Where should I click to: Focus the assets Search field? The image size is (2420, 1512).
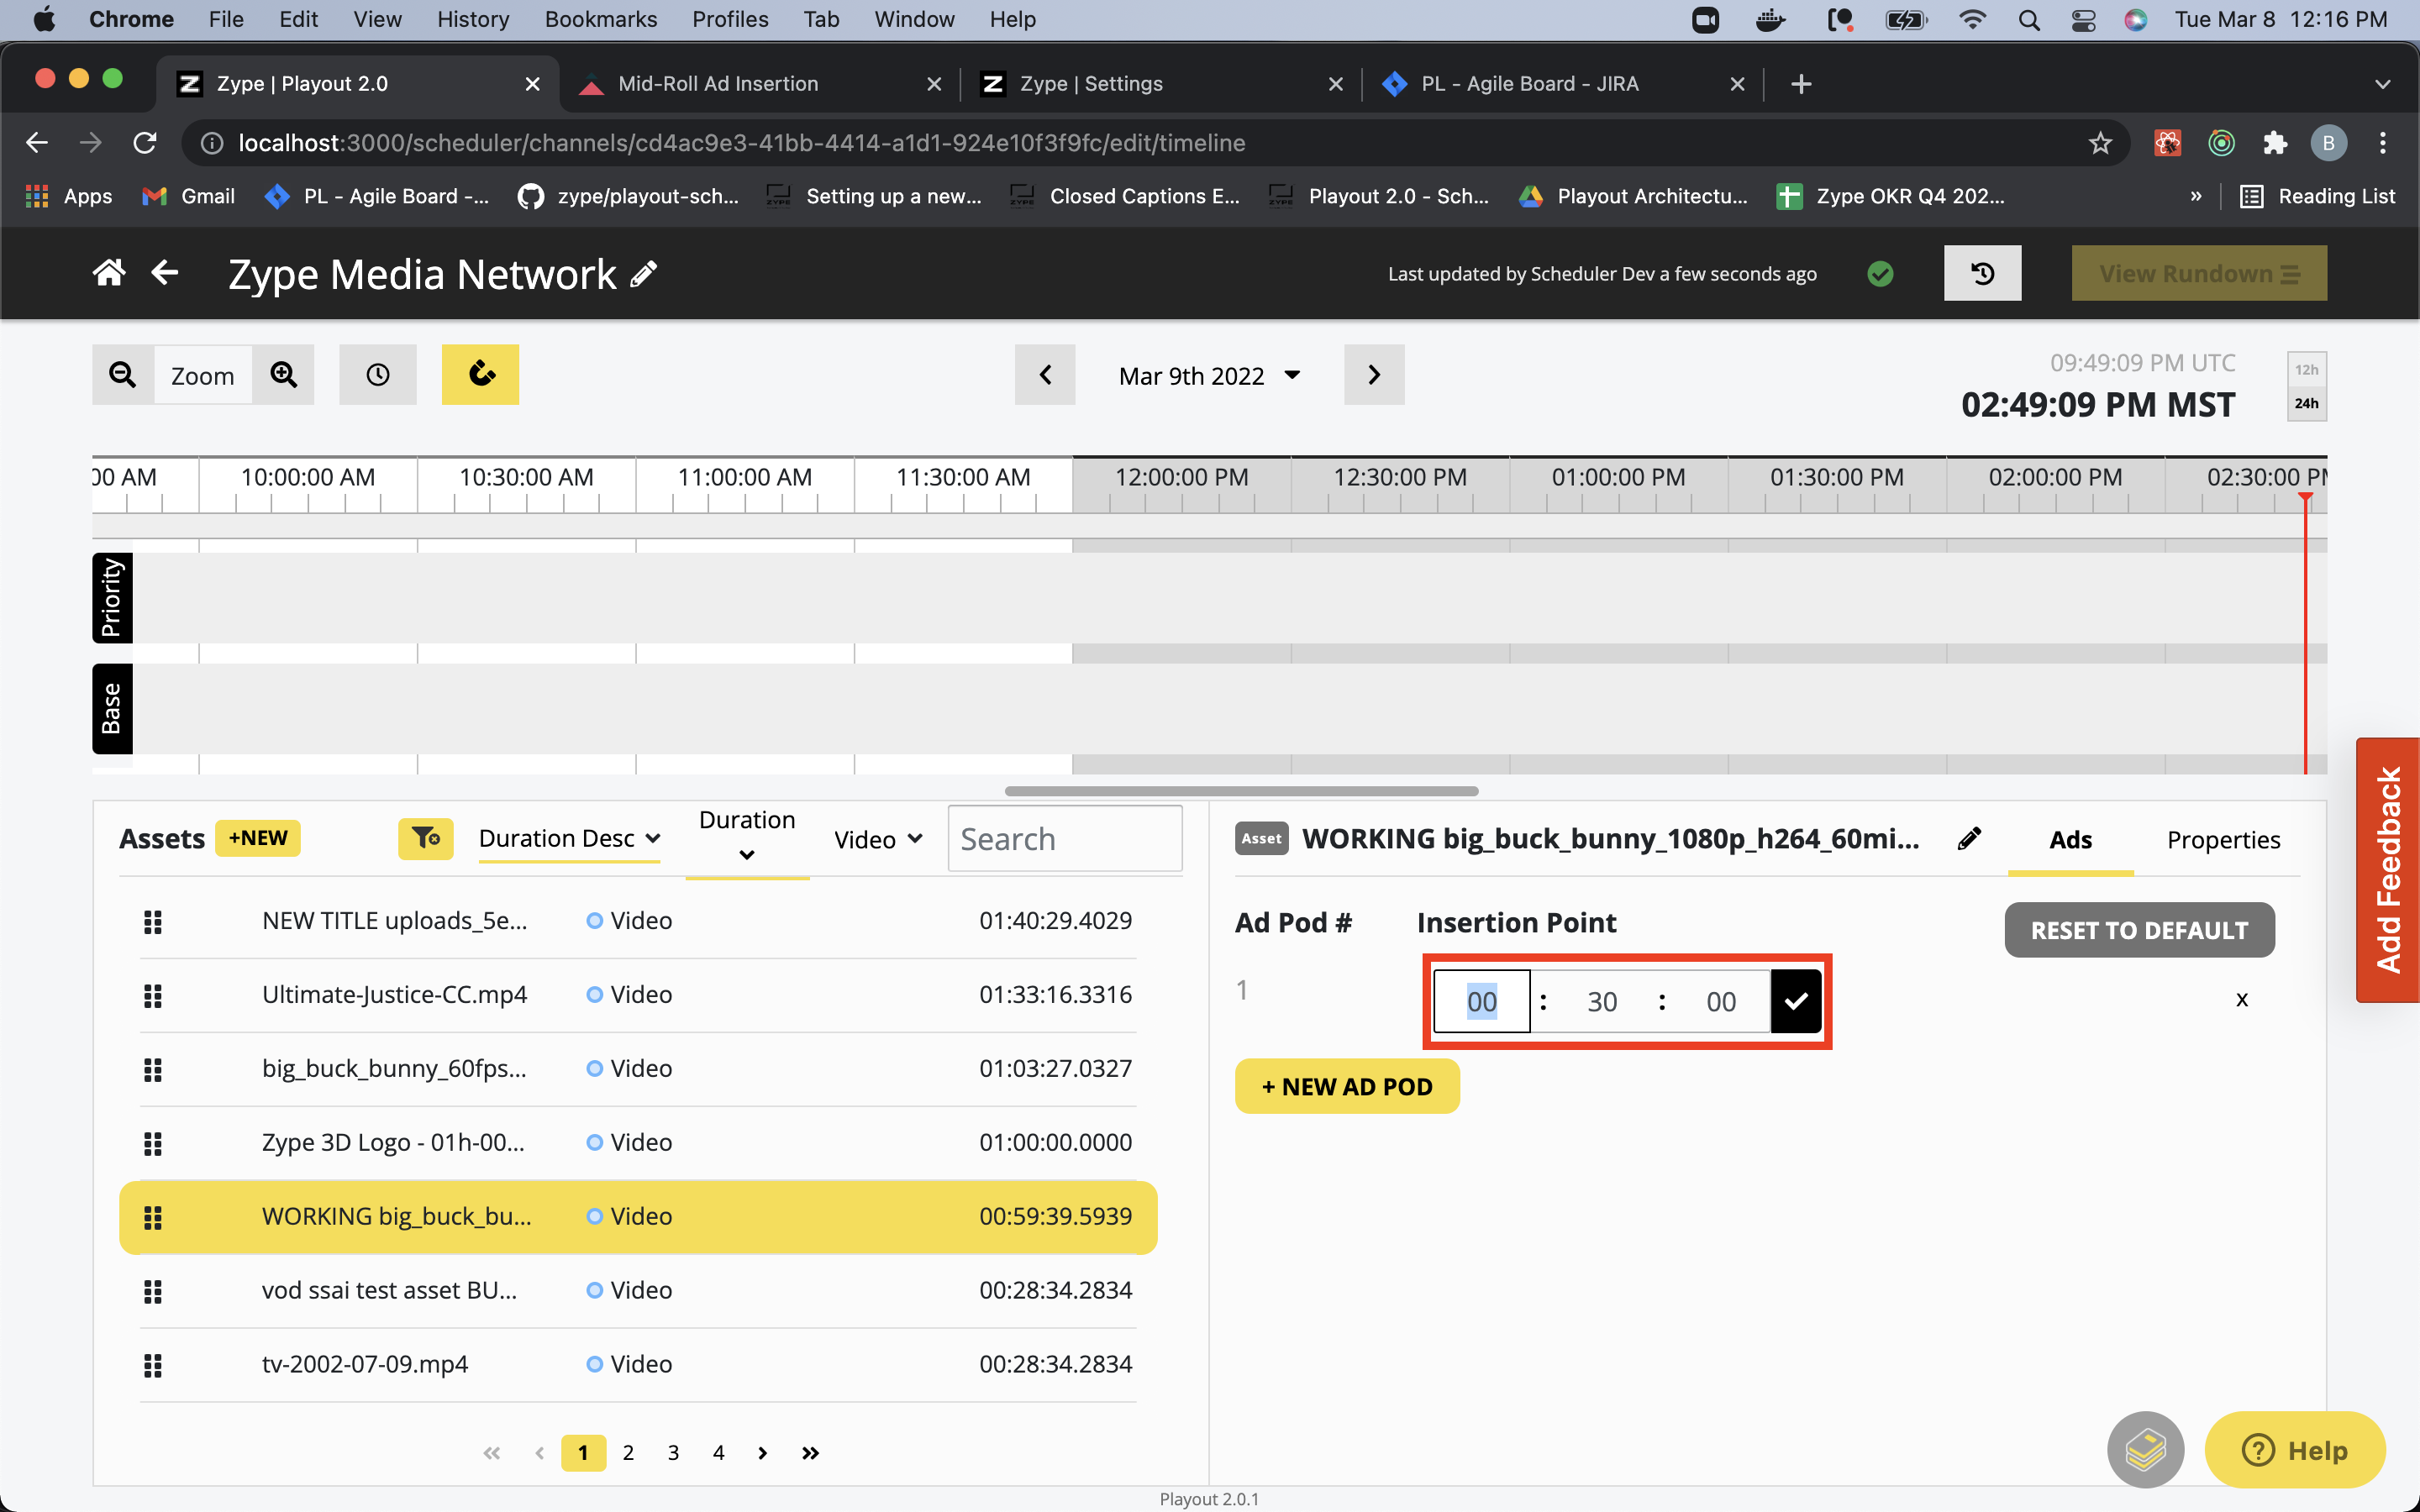click(1065, 839)
